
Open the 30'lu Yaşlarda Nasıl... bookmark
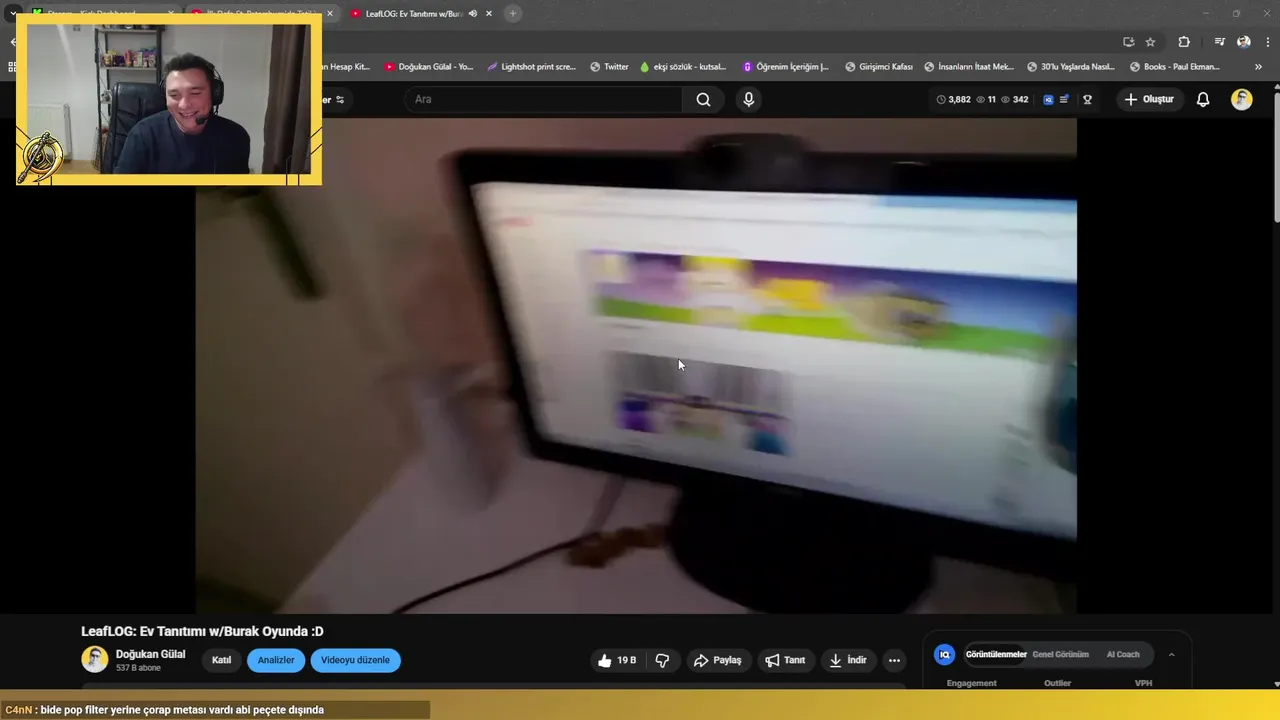pyautogui.click(x=1071, y=67)
